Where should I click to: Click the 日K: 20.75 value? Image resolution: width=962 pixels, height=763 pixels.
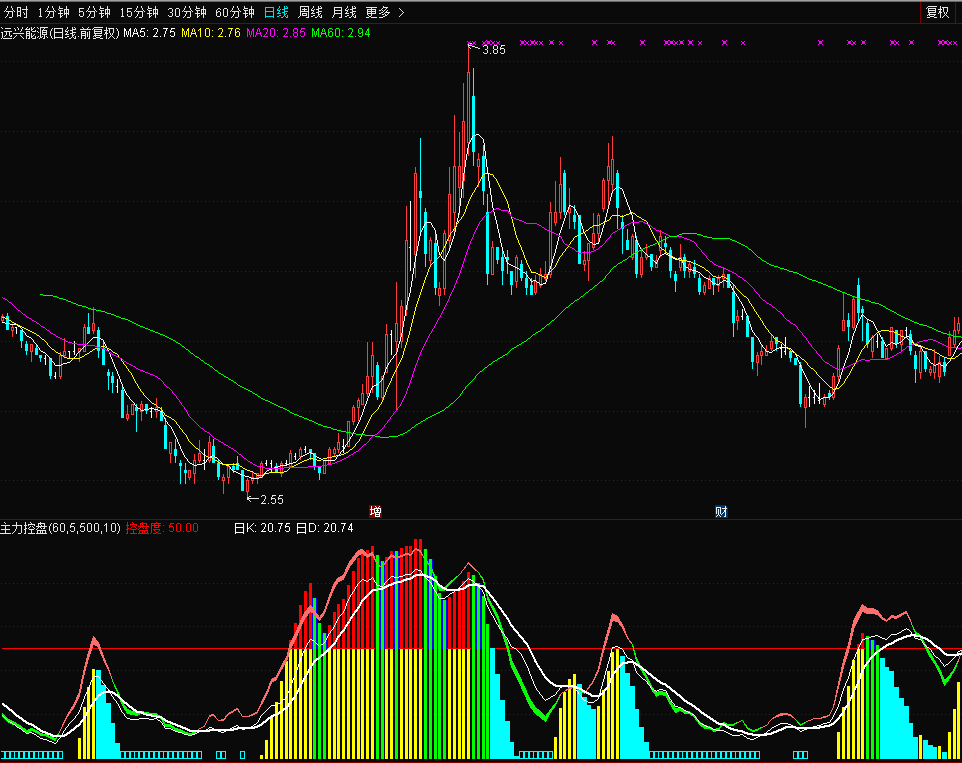tap(262, 528)
